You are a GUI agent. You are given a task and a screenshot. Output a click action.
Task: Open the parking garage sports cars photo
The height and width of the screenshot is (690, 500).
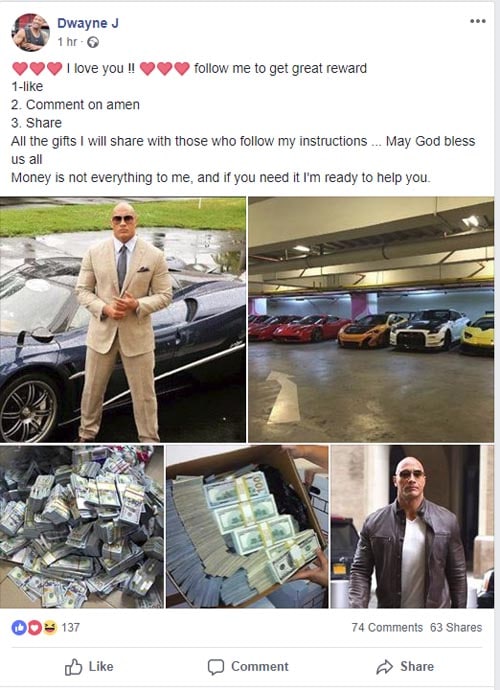[x=371, y=319]
